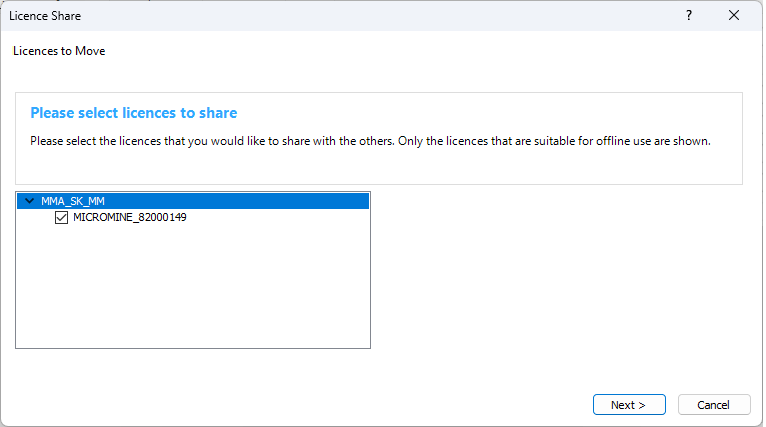Uncheck the MICROMINE_82000149 checkbox
766x427 pixels.
pyautogui.click(x=62, y=217)
